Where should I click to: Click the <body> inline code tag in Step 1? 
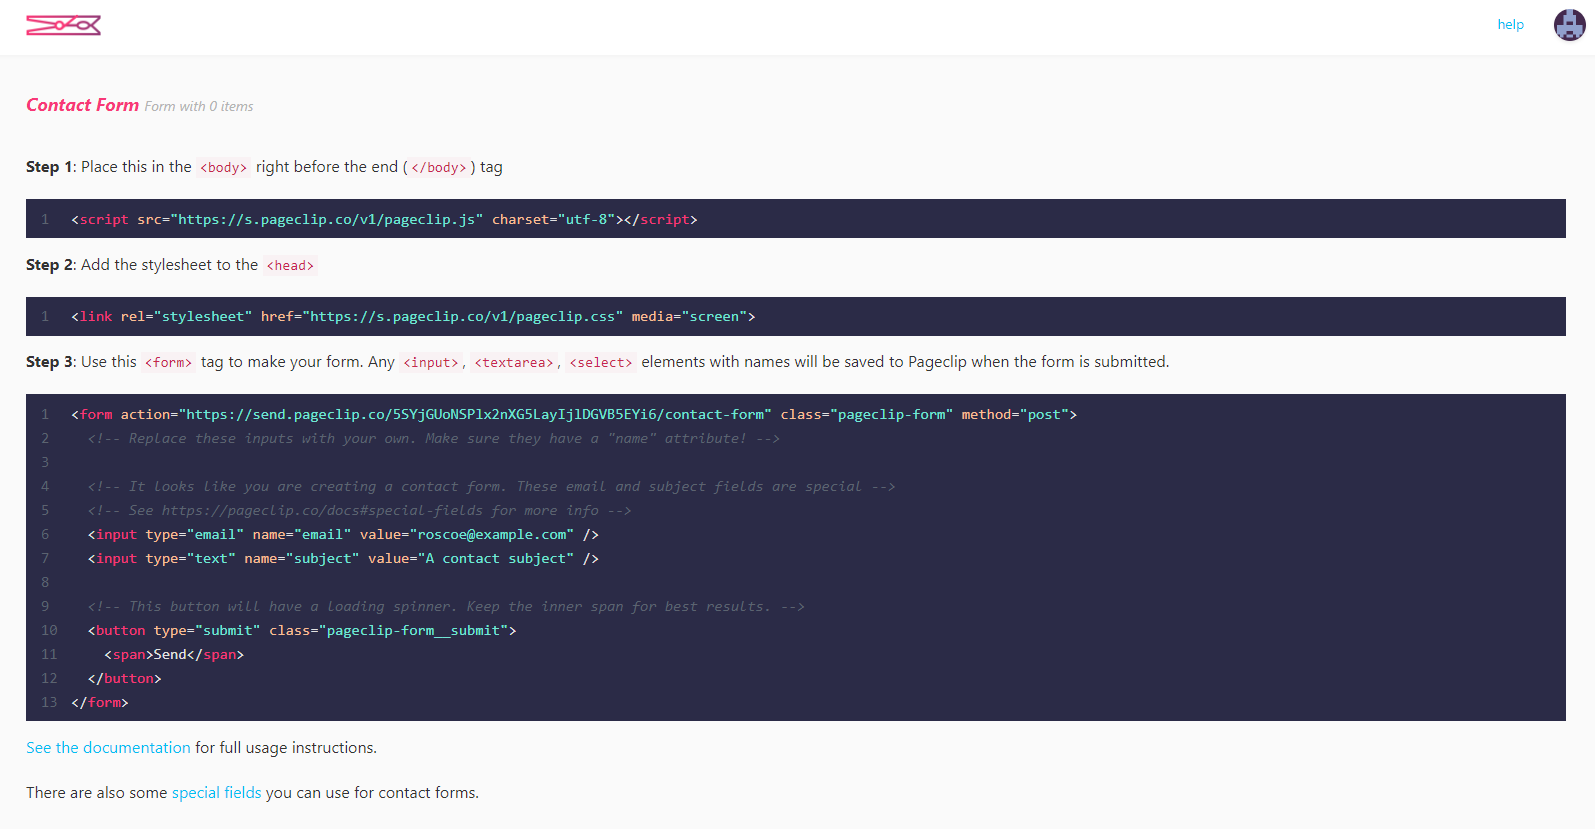pos(224,168)
